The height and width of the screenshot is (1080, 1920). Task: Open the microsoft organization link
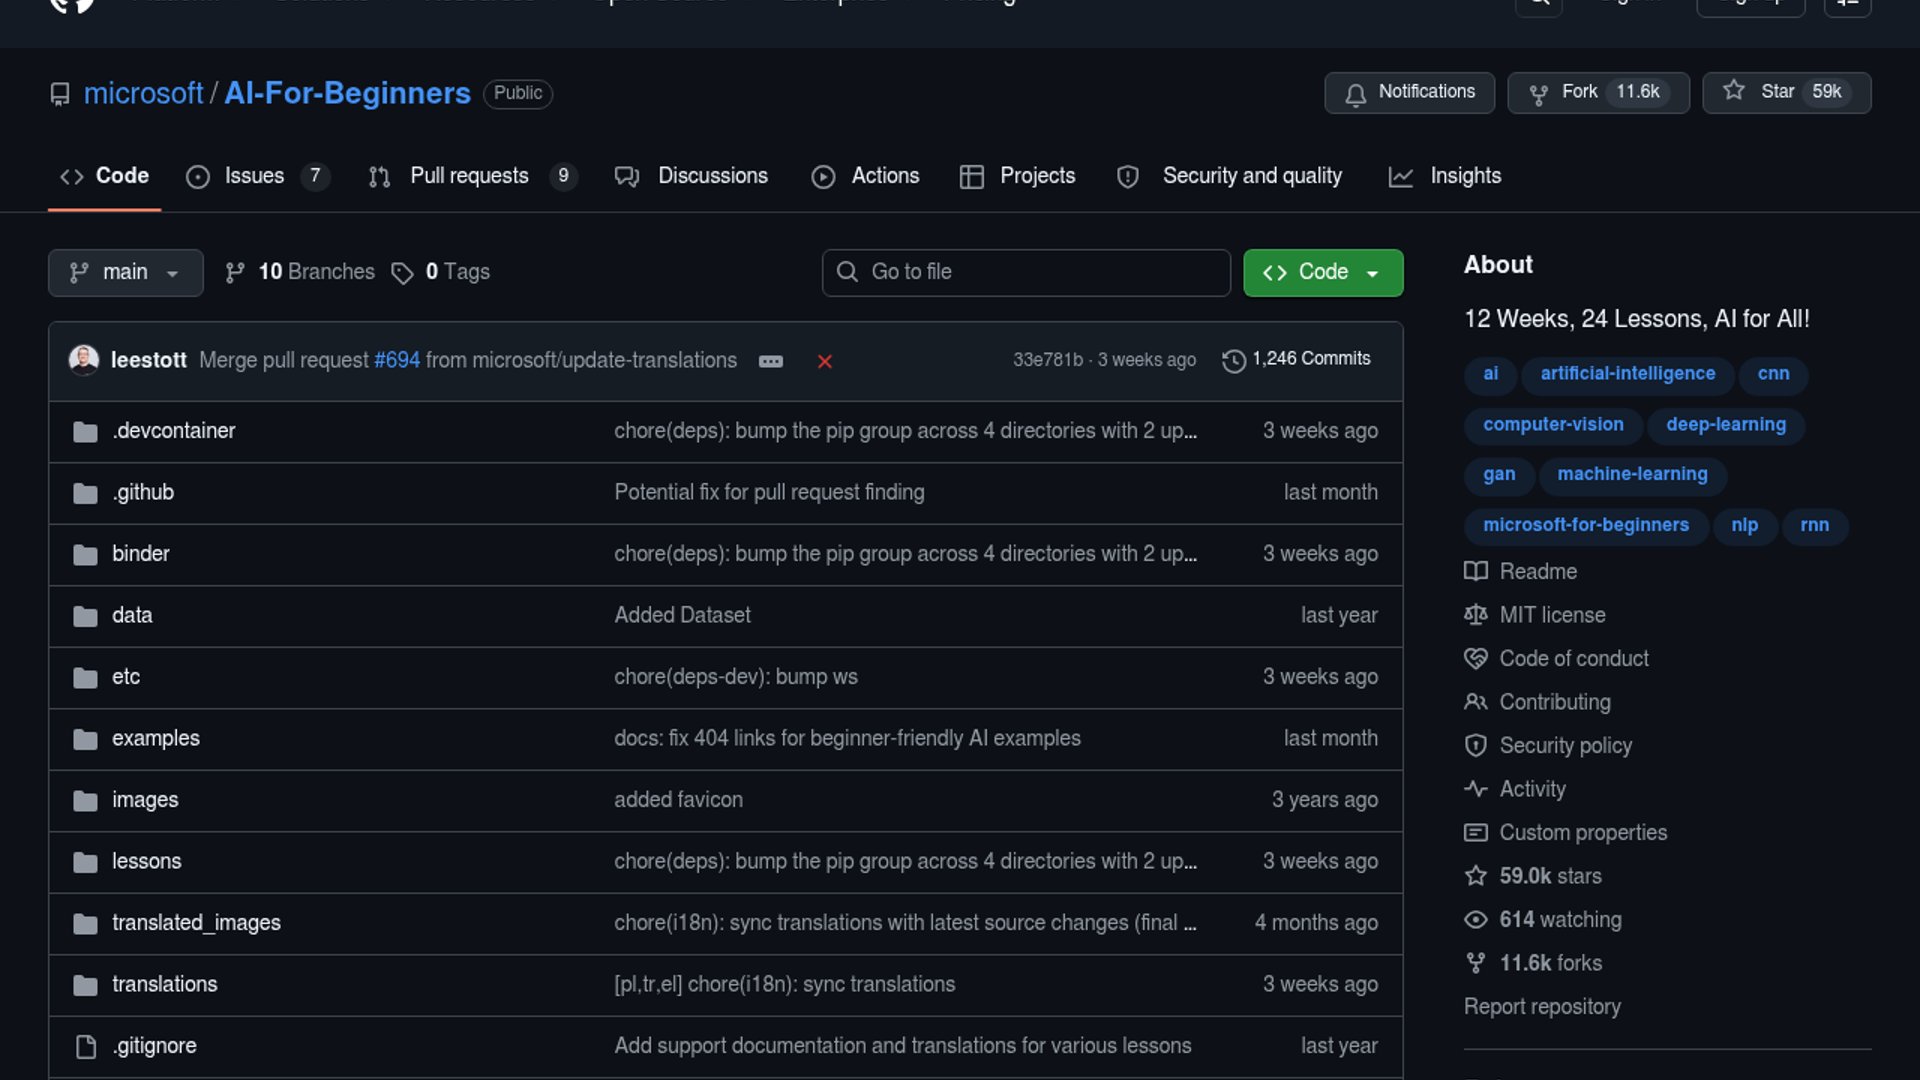pos(143,93)
